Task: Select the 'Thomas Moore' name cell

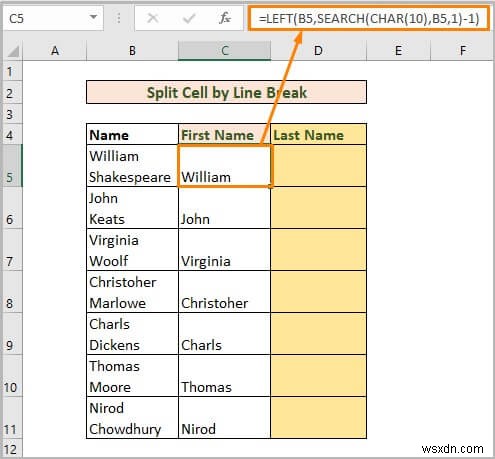Action: [x=132, y=376]
